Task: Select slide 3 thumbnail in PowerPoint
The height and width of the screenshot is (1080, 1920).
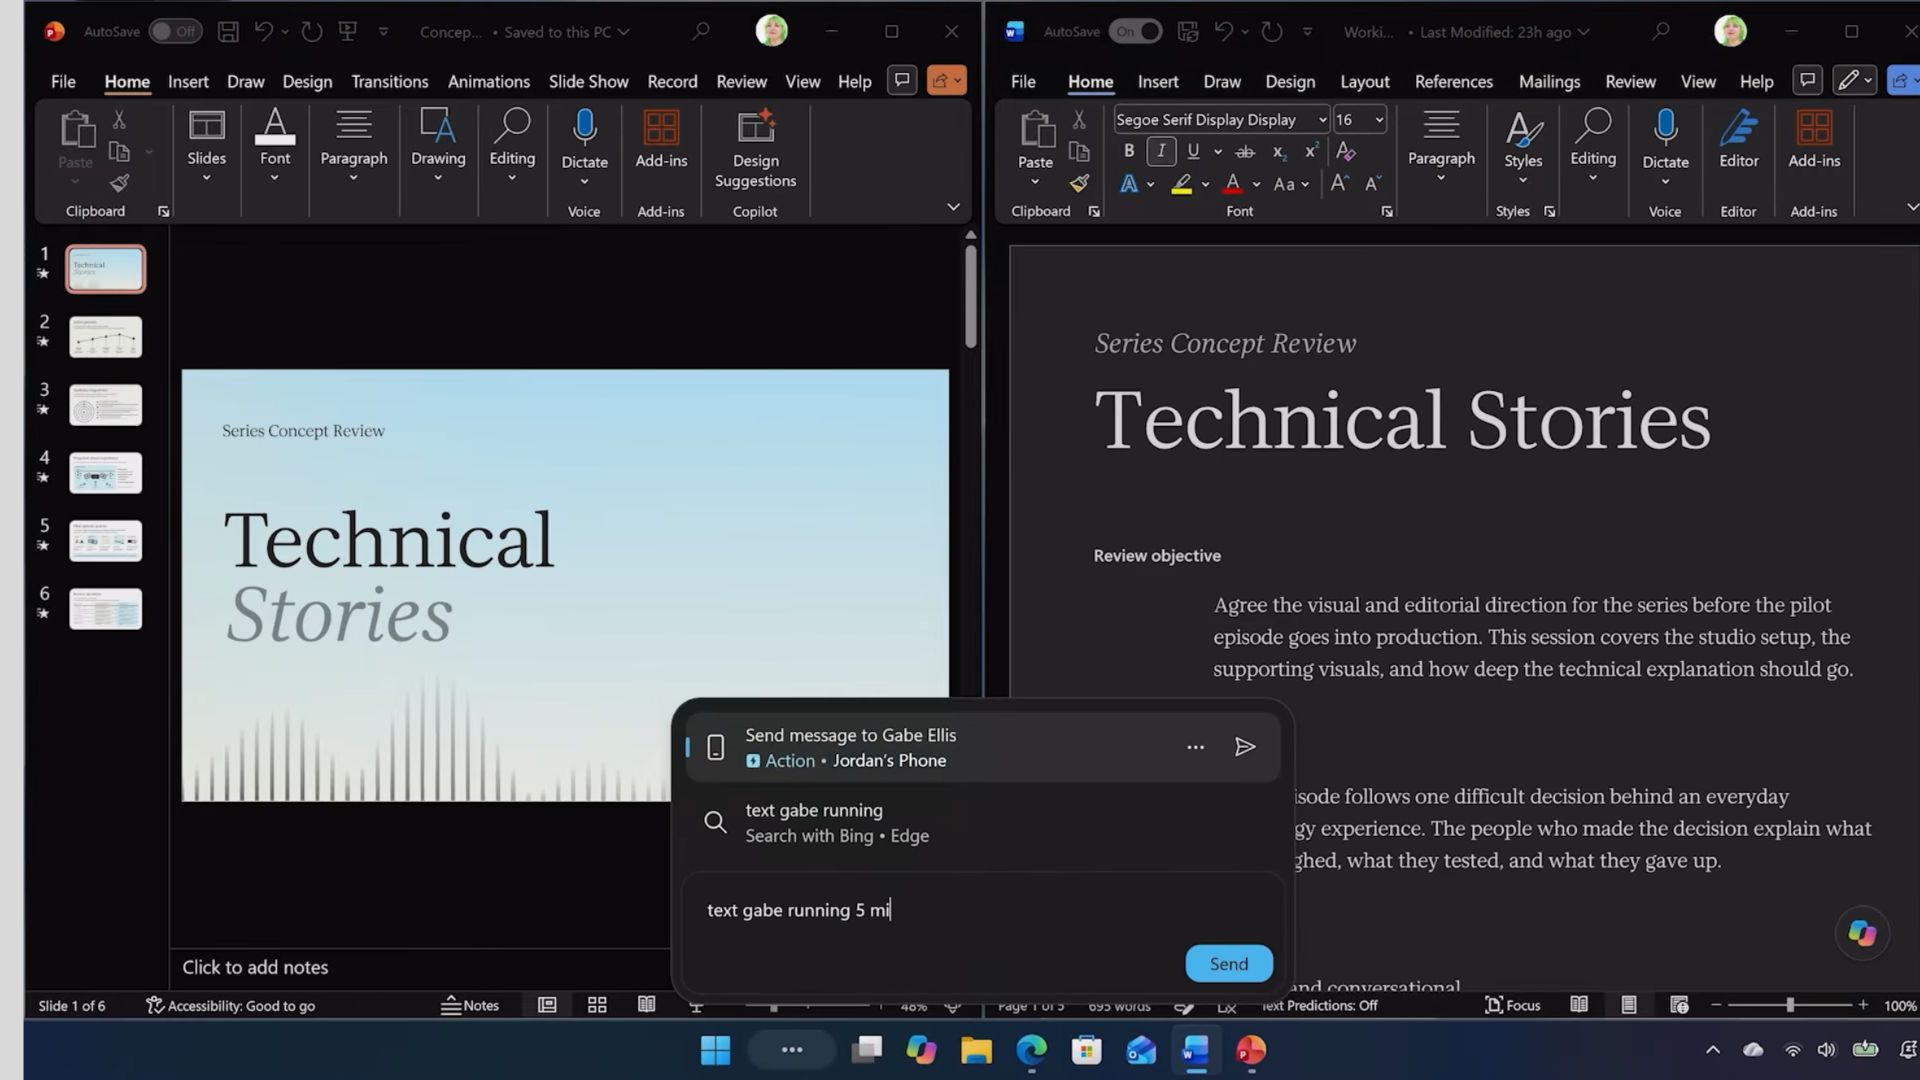Action: (105, 405)
